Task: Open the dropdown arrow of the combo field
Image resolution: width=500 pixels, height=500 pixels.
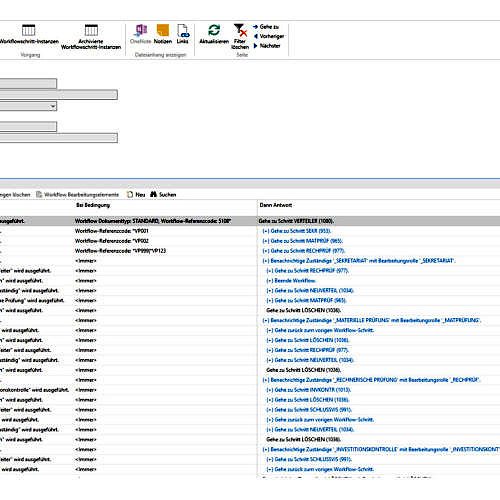Action: pos(53,106)
